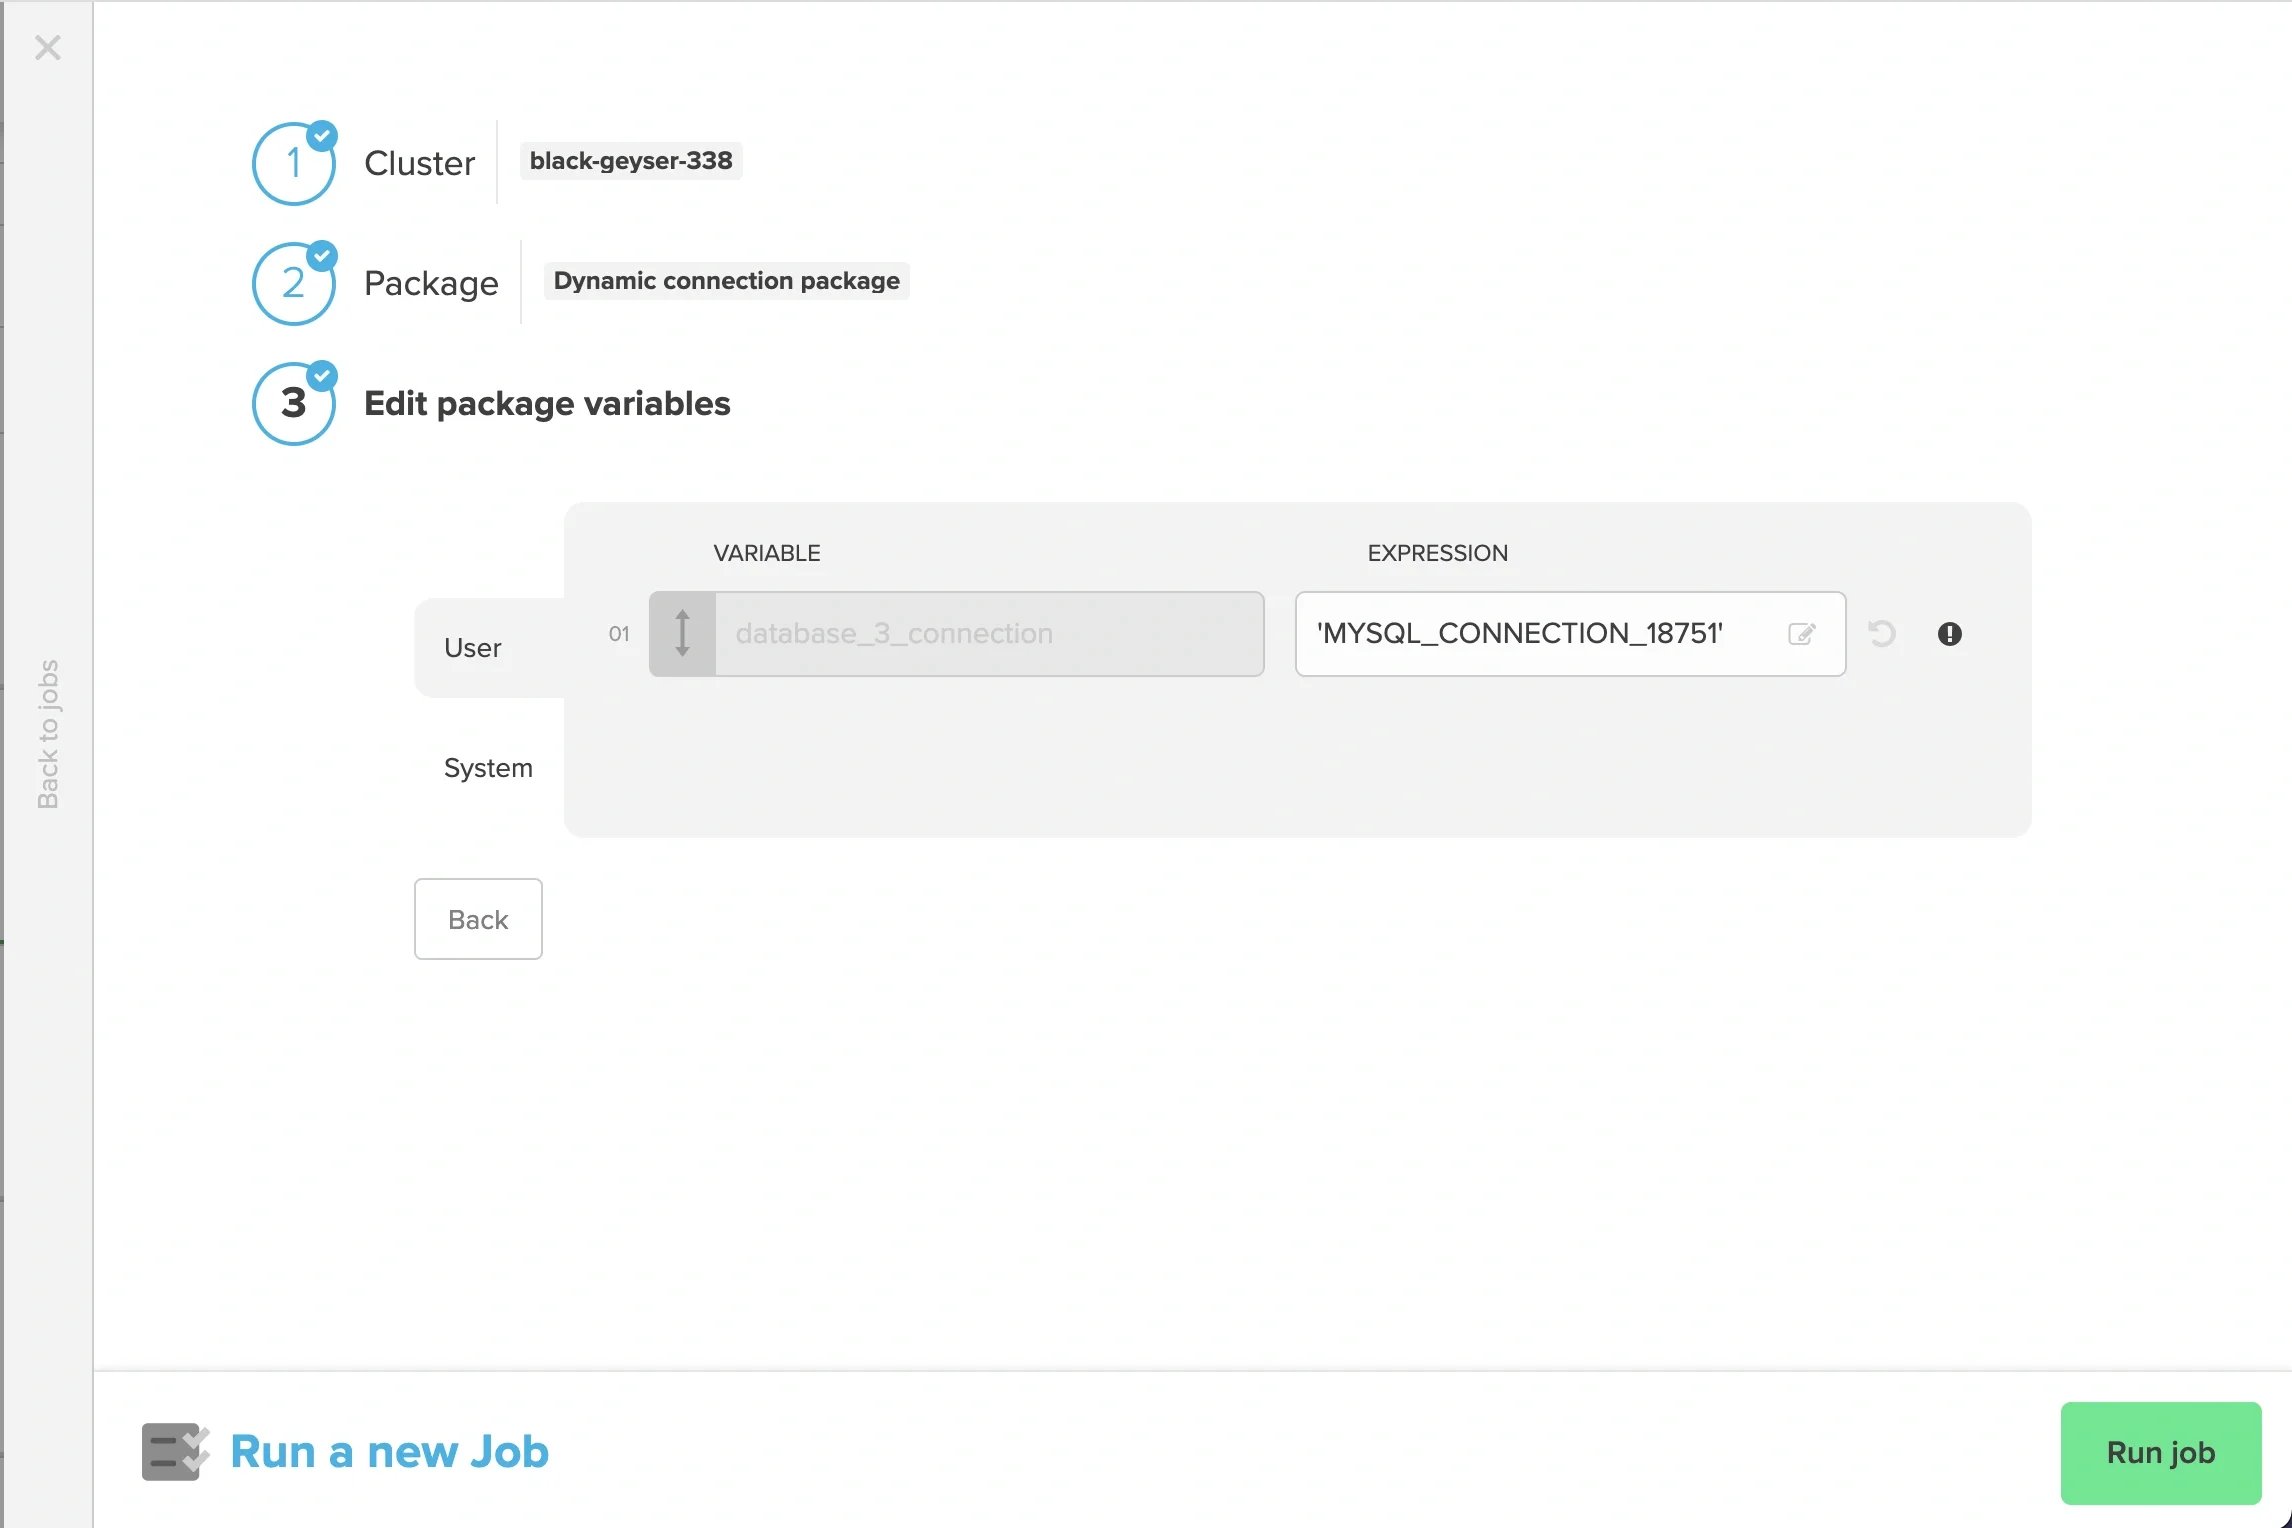Screen dimensions: 2292x1528
Task: Click the row number 01
Action: pos(619,634)
